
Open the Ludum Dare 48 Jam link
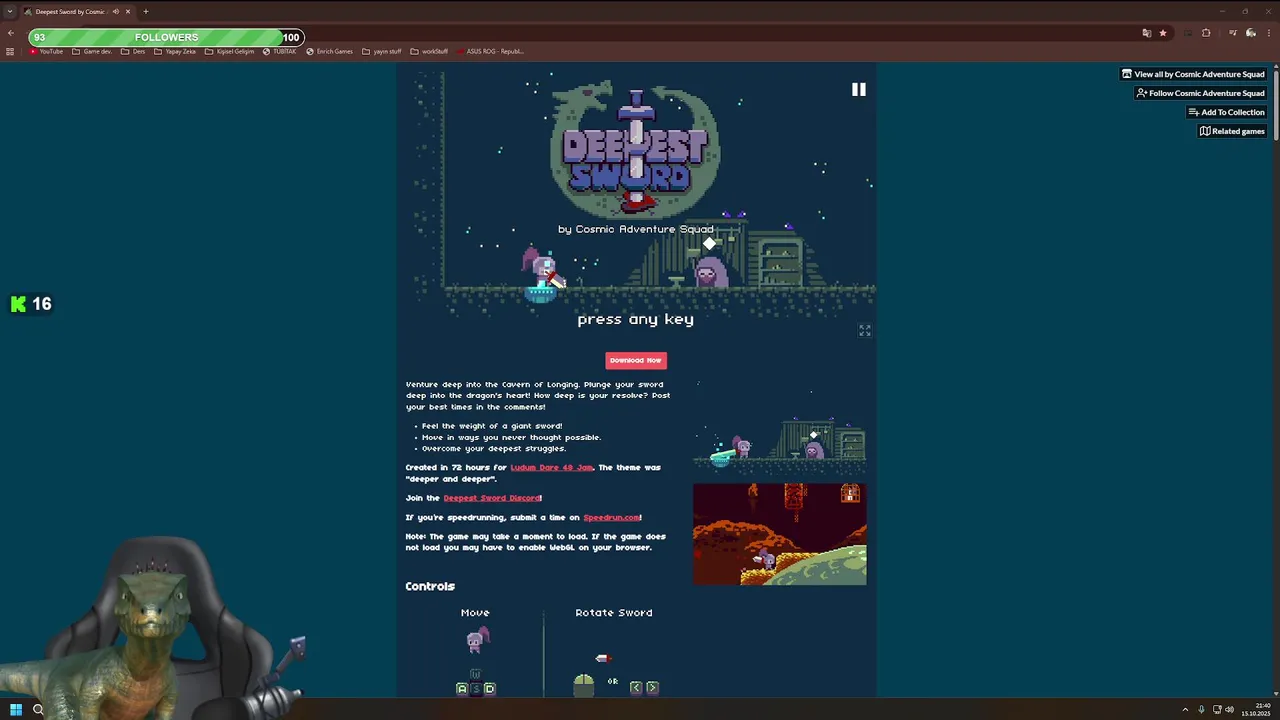tap(551, 467)
